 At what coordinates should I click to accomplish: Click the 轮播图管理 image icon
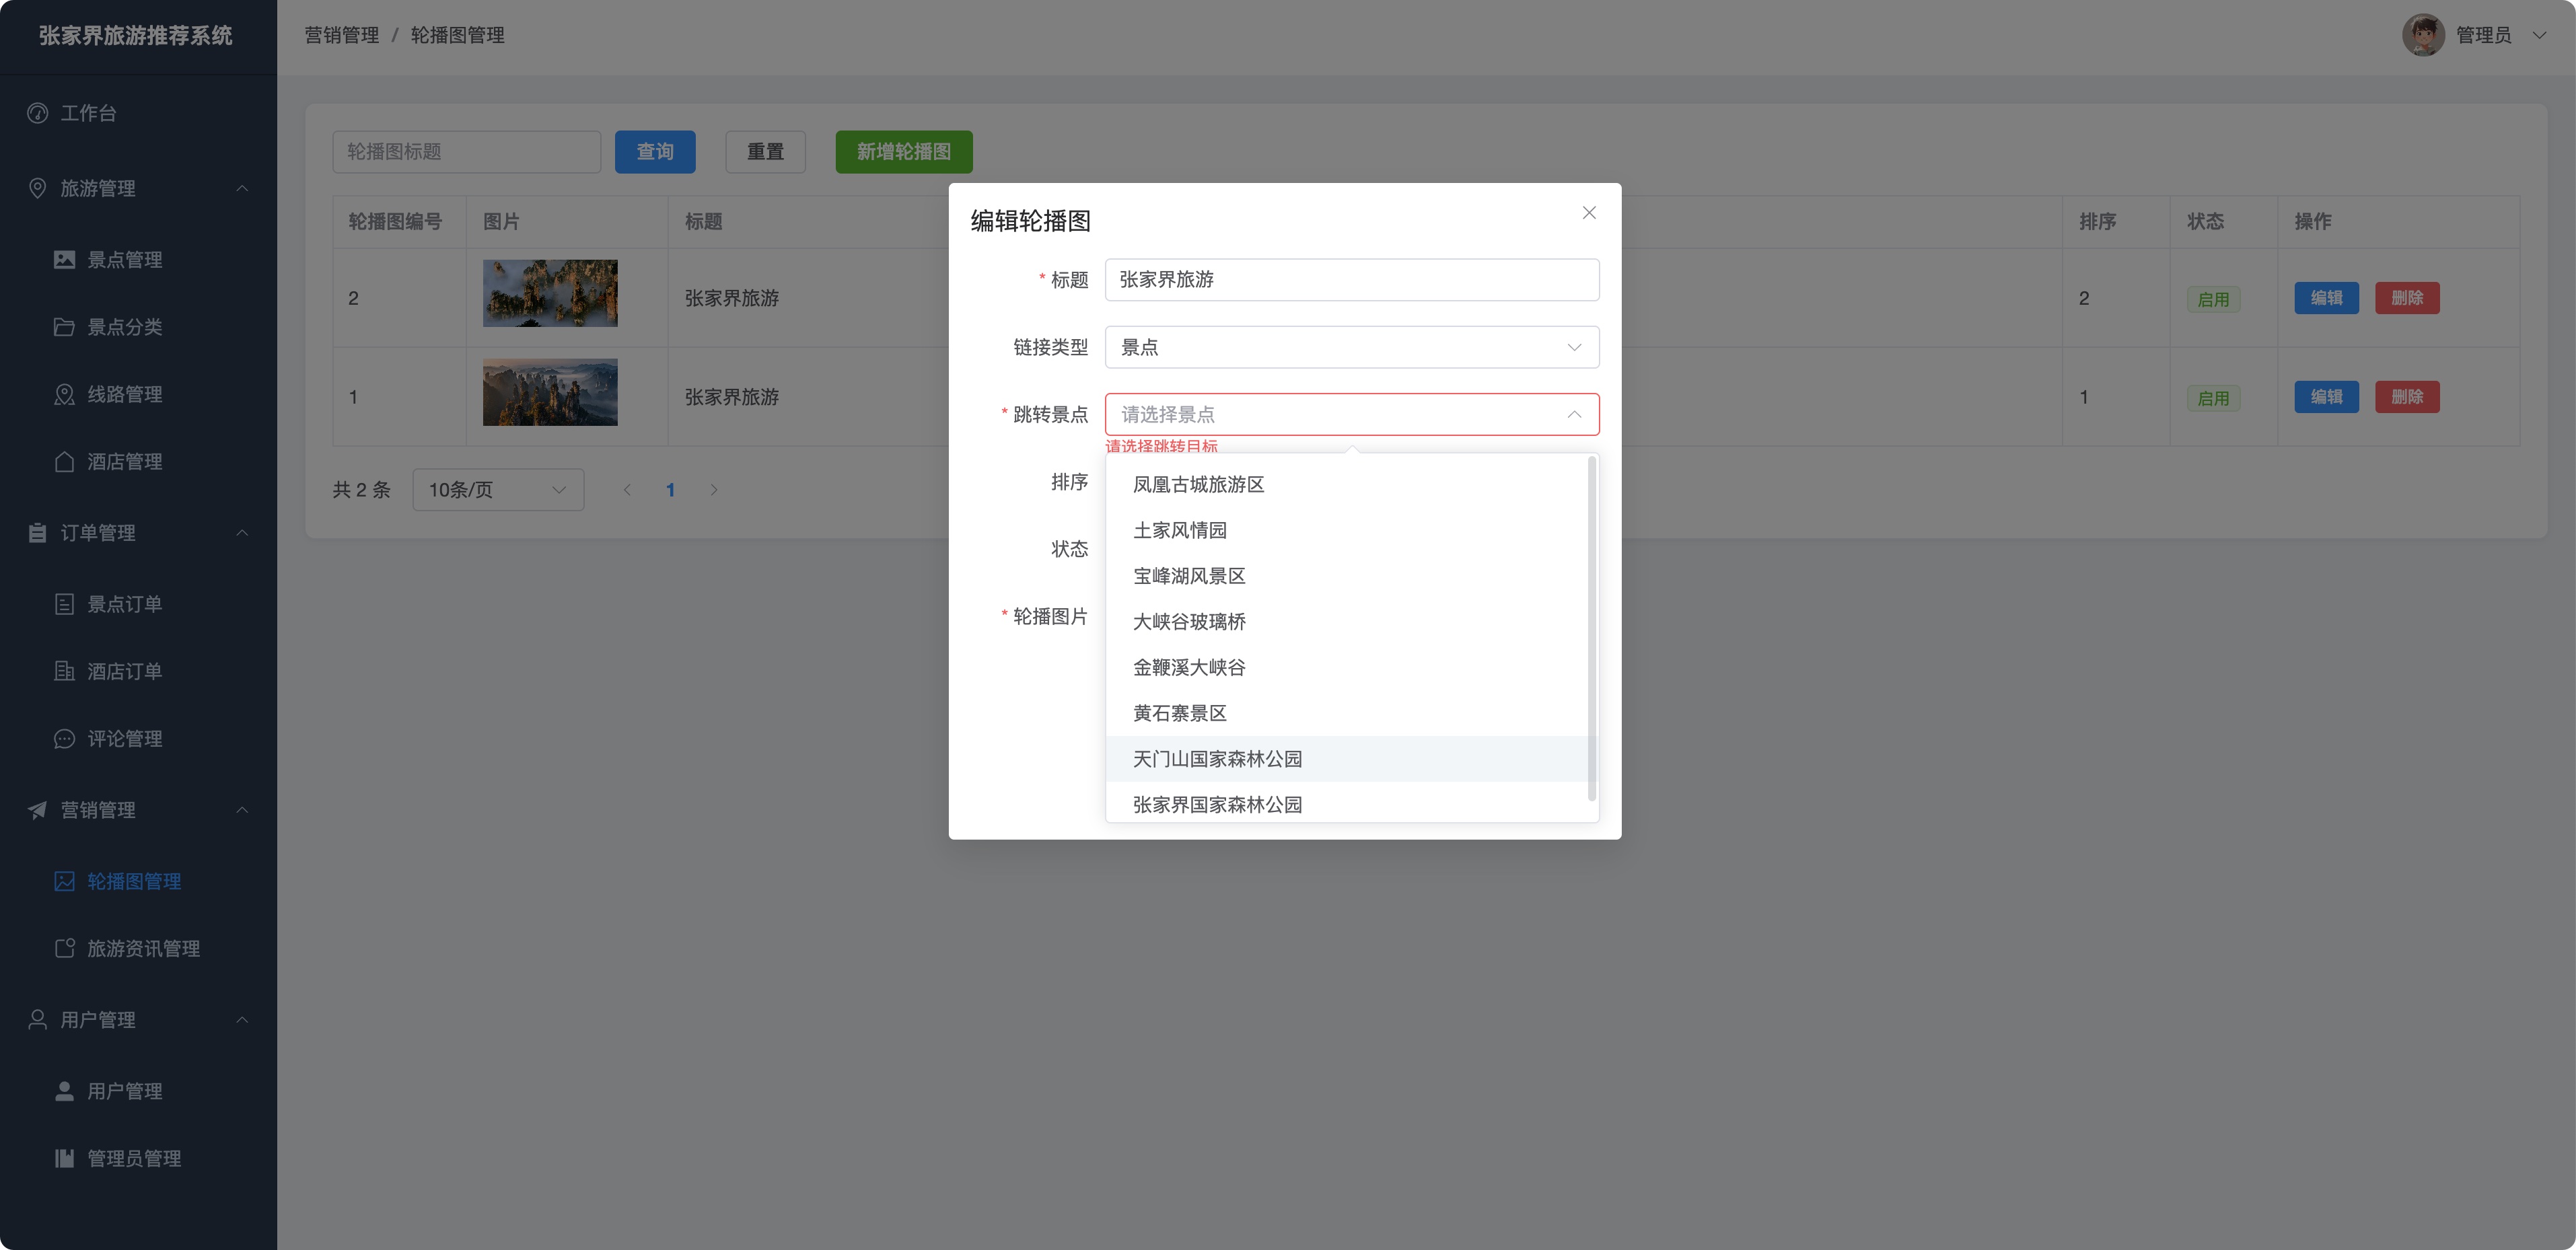[x=64, y=881]
